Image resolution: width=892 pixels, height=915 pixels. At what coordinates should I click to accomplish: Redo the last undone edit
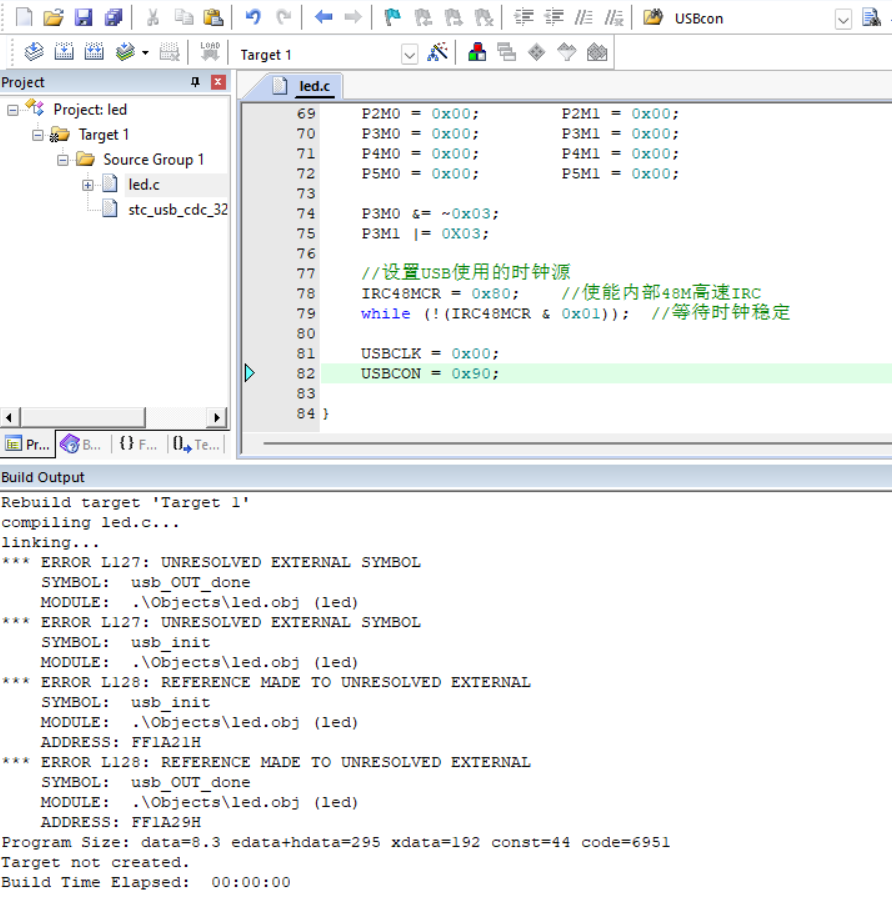(284, 18)
